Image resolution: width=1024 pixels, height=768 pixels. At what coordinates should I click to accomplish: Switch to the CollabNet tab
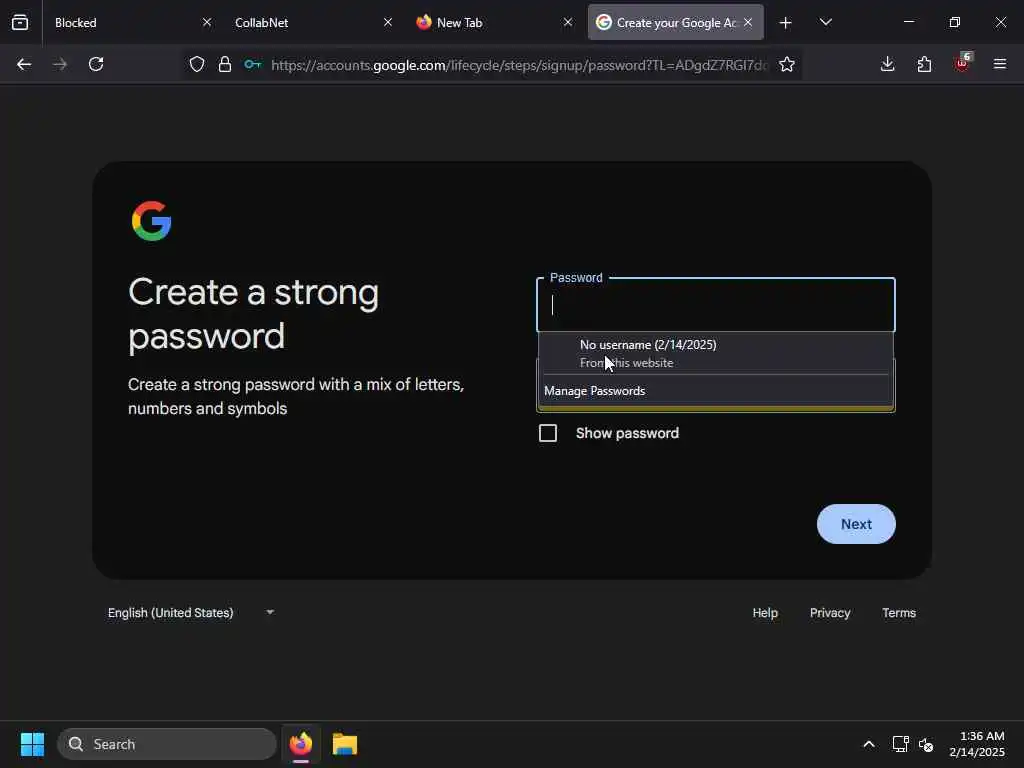312,22
